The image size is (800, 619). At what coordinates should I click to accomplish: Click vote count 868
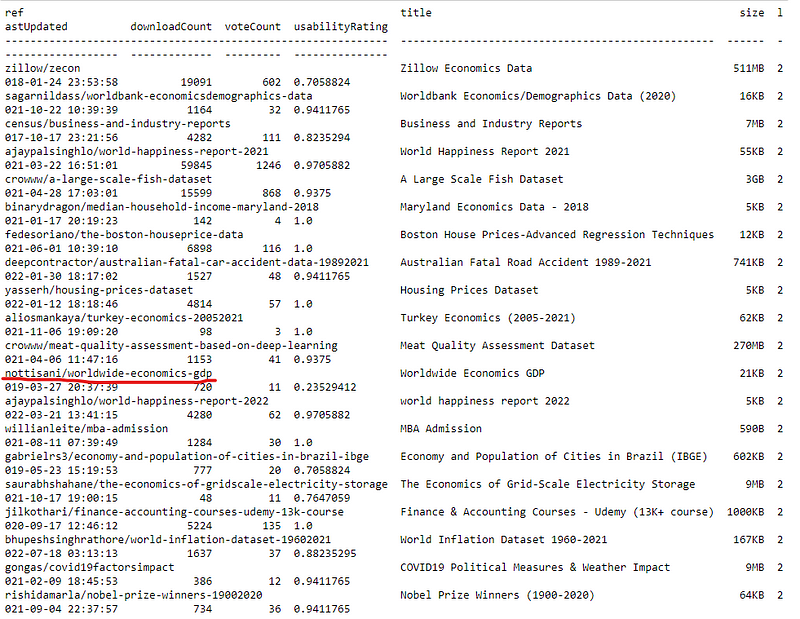coord(271,193)
